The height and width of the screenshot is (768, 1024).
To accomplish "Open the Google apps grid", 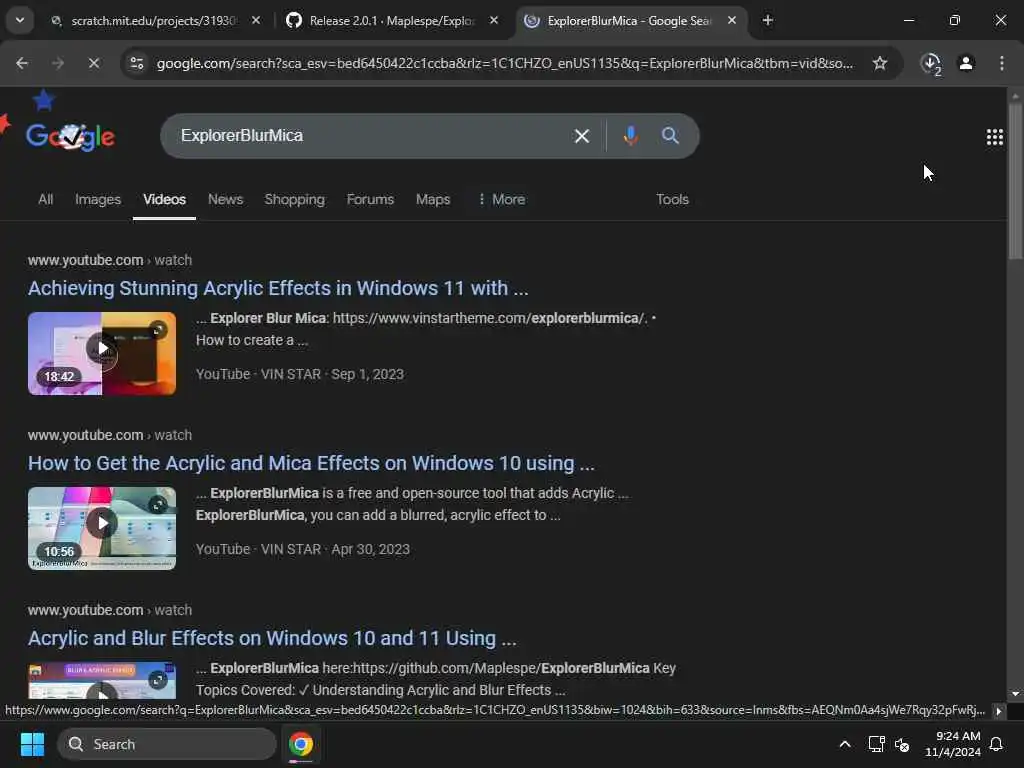I will click(x=995, y=137).
